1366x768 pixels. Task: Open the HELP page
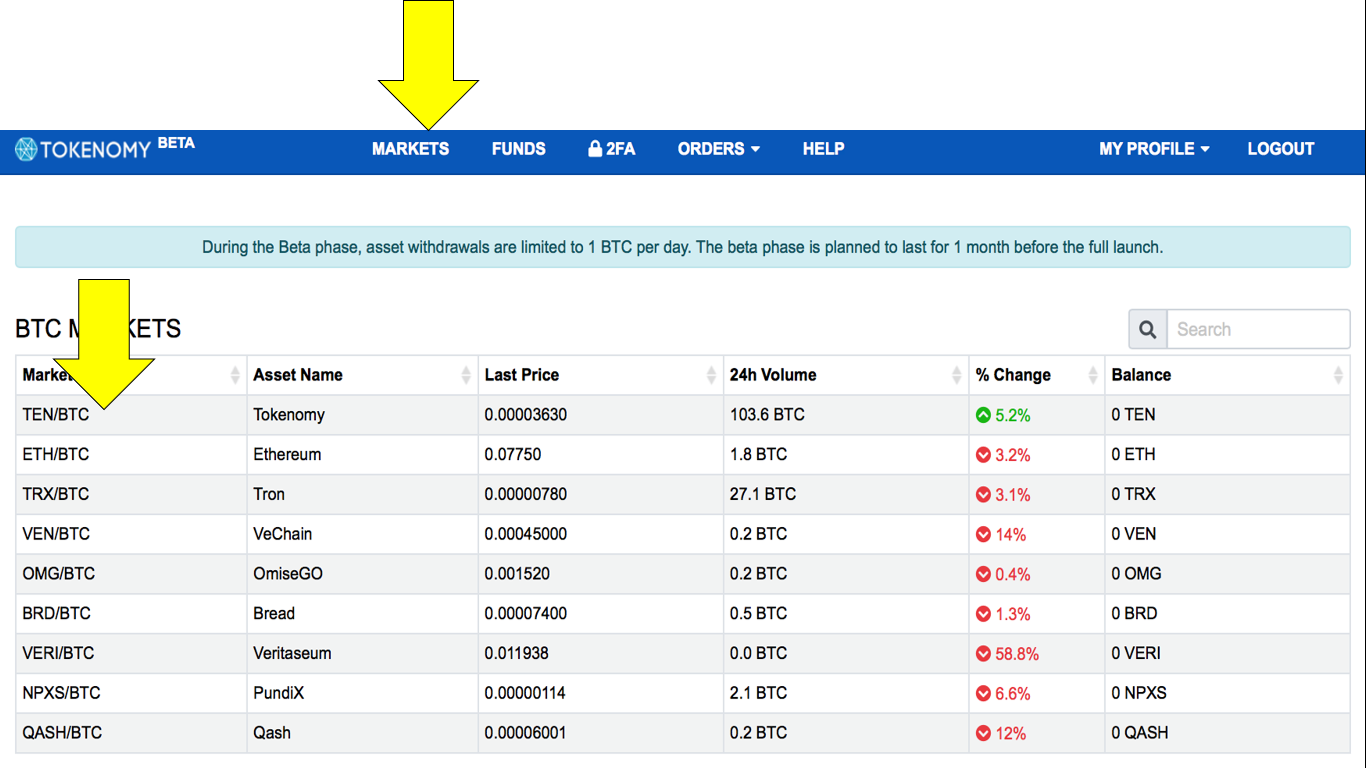[x=824, y=149]
